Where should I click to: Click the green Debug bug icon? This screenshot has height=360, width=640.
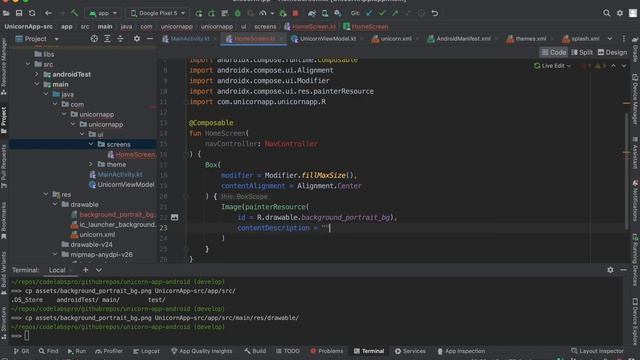pyautogui.click(x=238, y=13)
